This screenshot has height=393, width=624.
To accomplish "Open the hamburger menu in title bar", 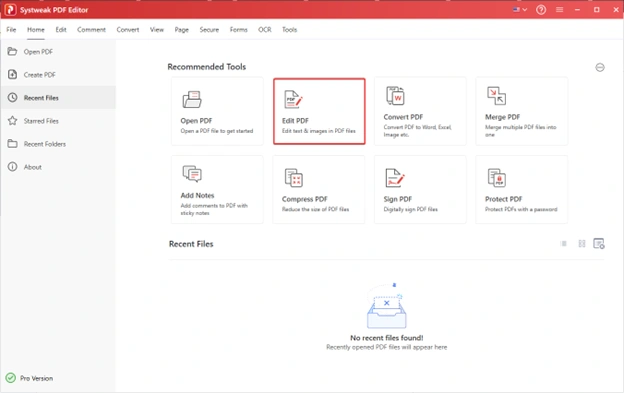I will [560, 10].
